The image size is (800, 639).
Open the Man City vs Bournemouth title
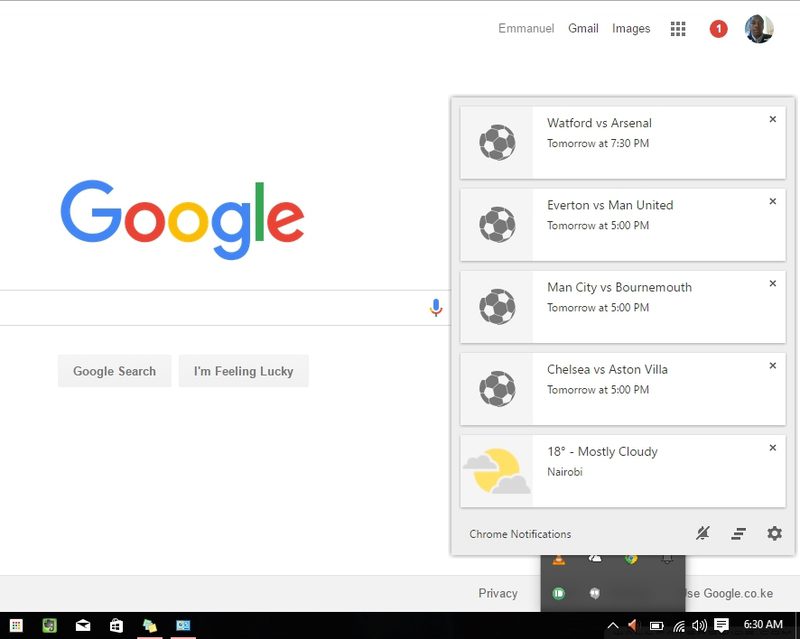click(x=619, y=287)
